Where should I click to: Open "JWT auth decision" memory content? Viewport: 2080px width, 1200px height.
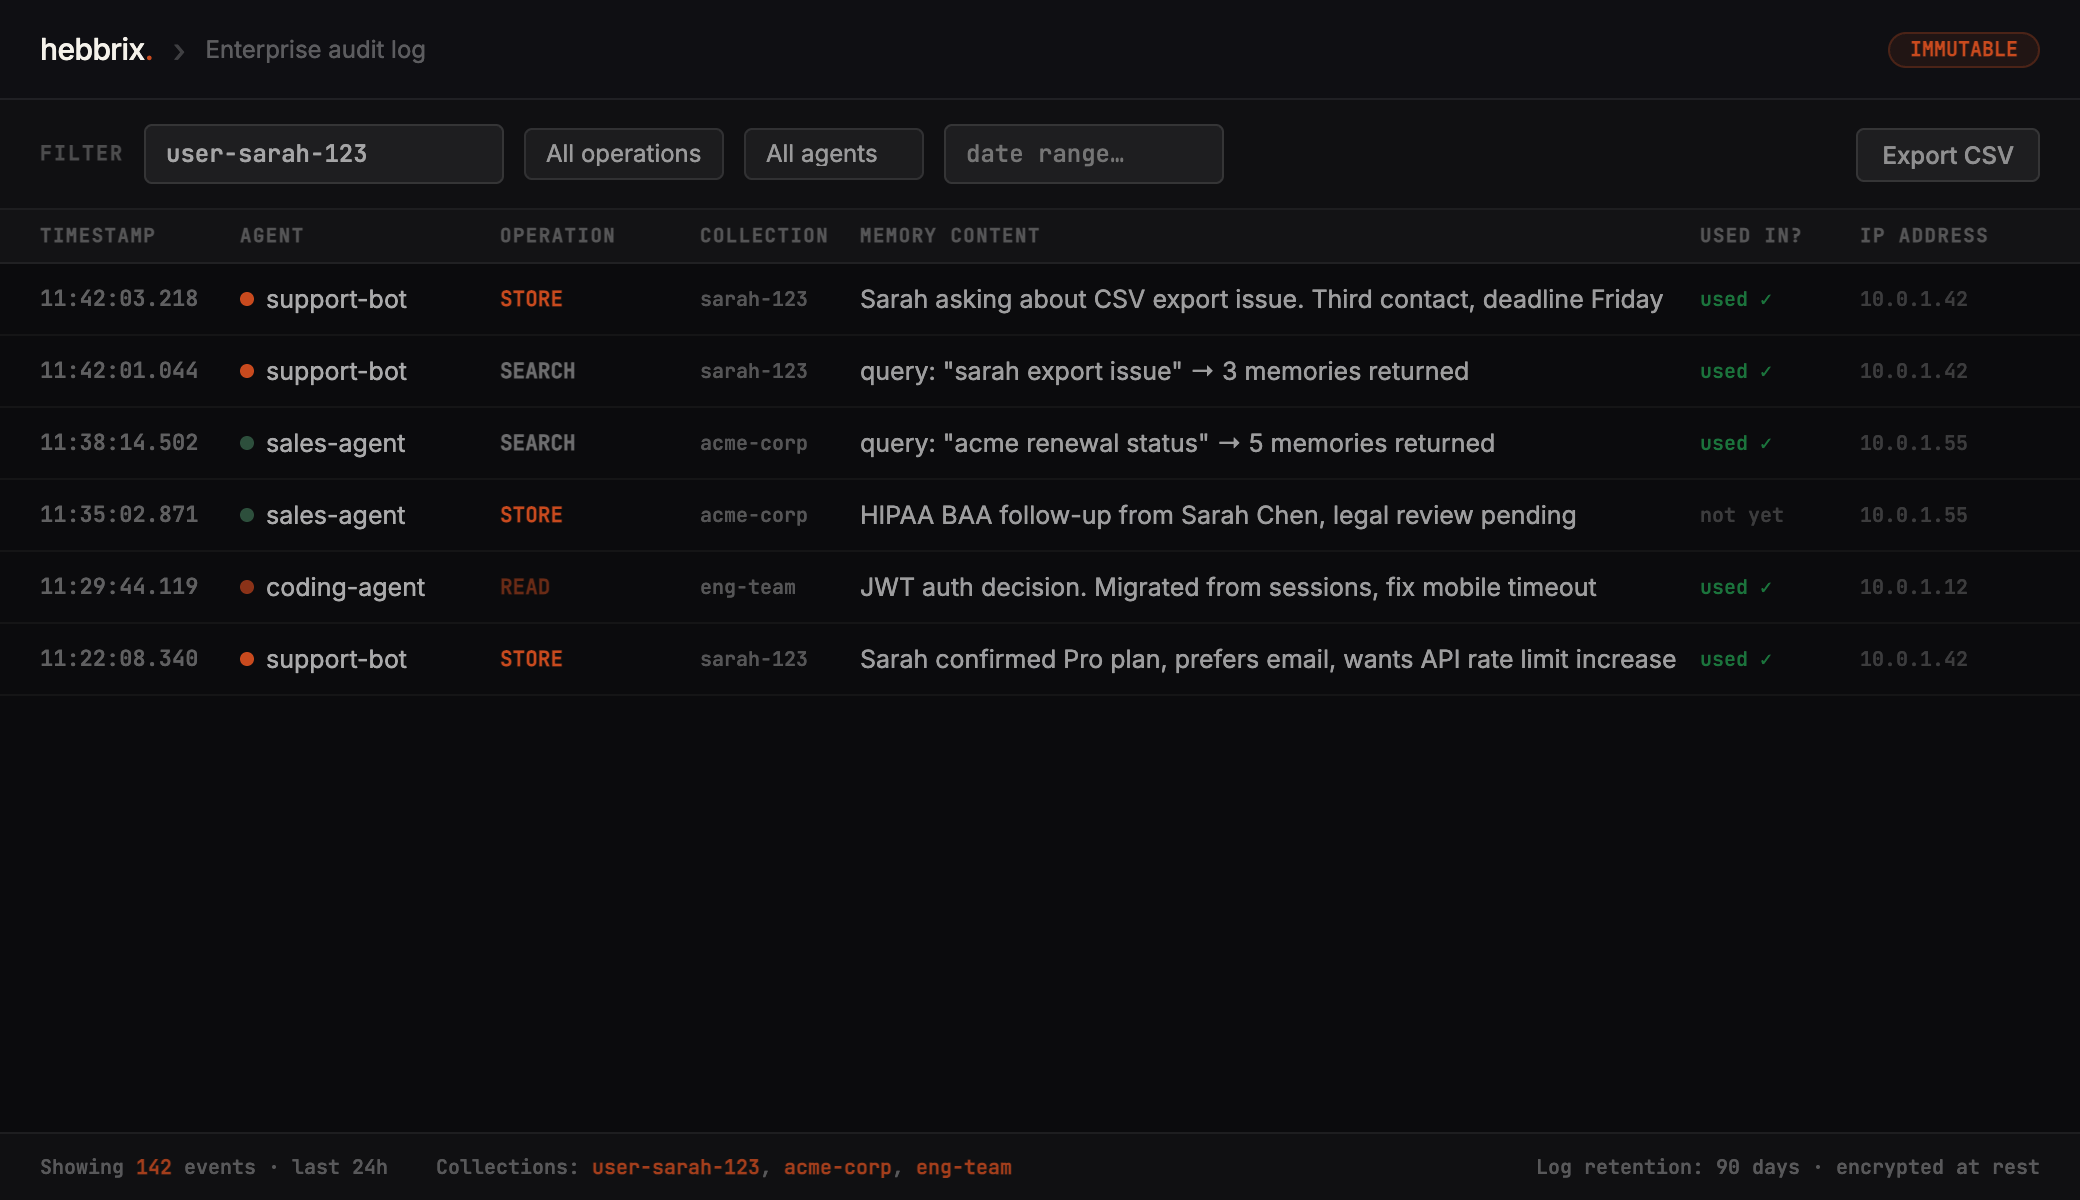(x=1228, y=587)
